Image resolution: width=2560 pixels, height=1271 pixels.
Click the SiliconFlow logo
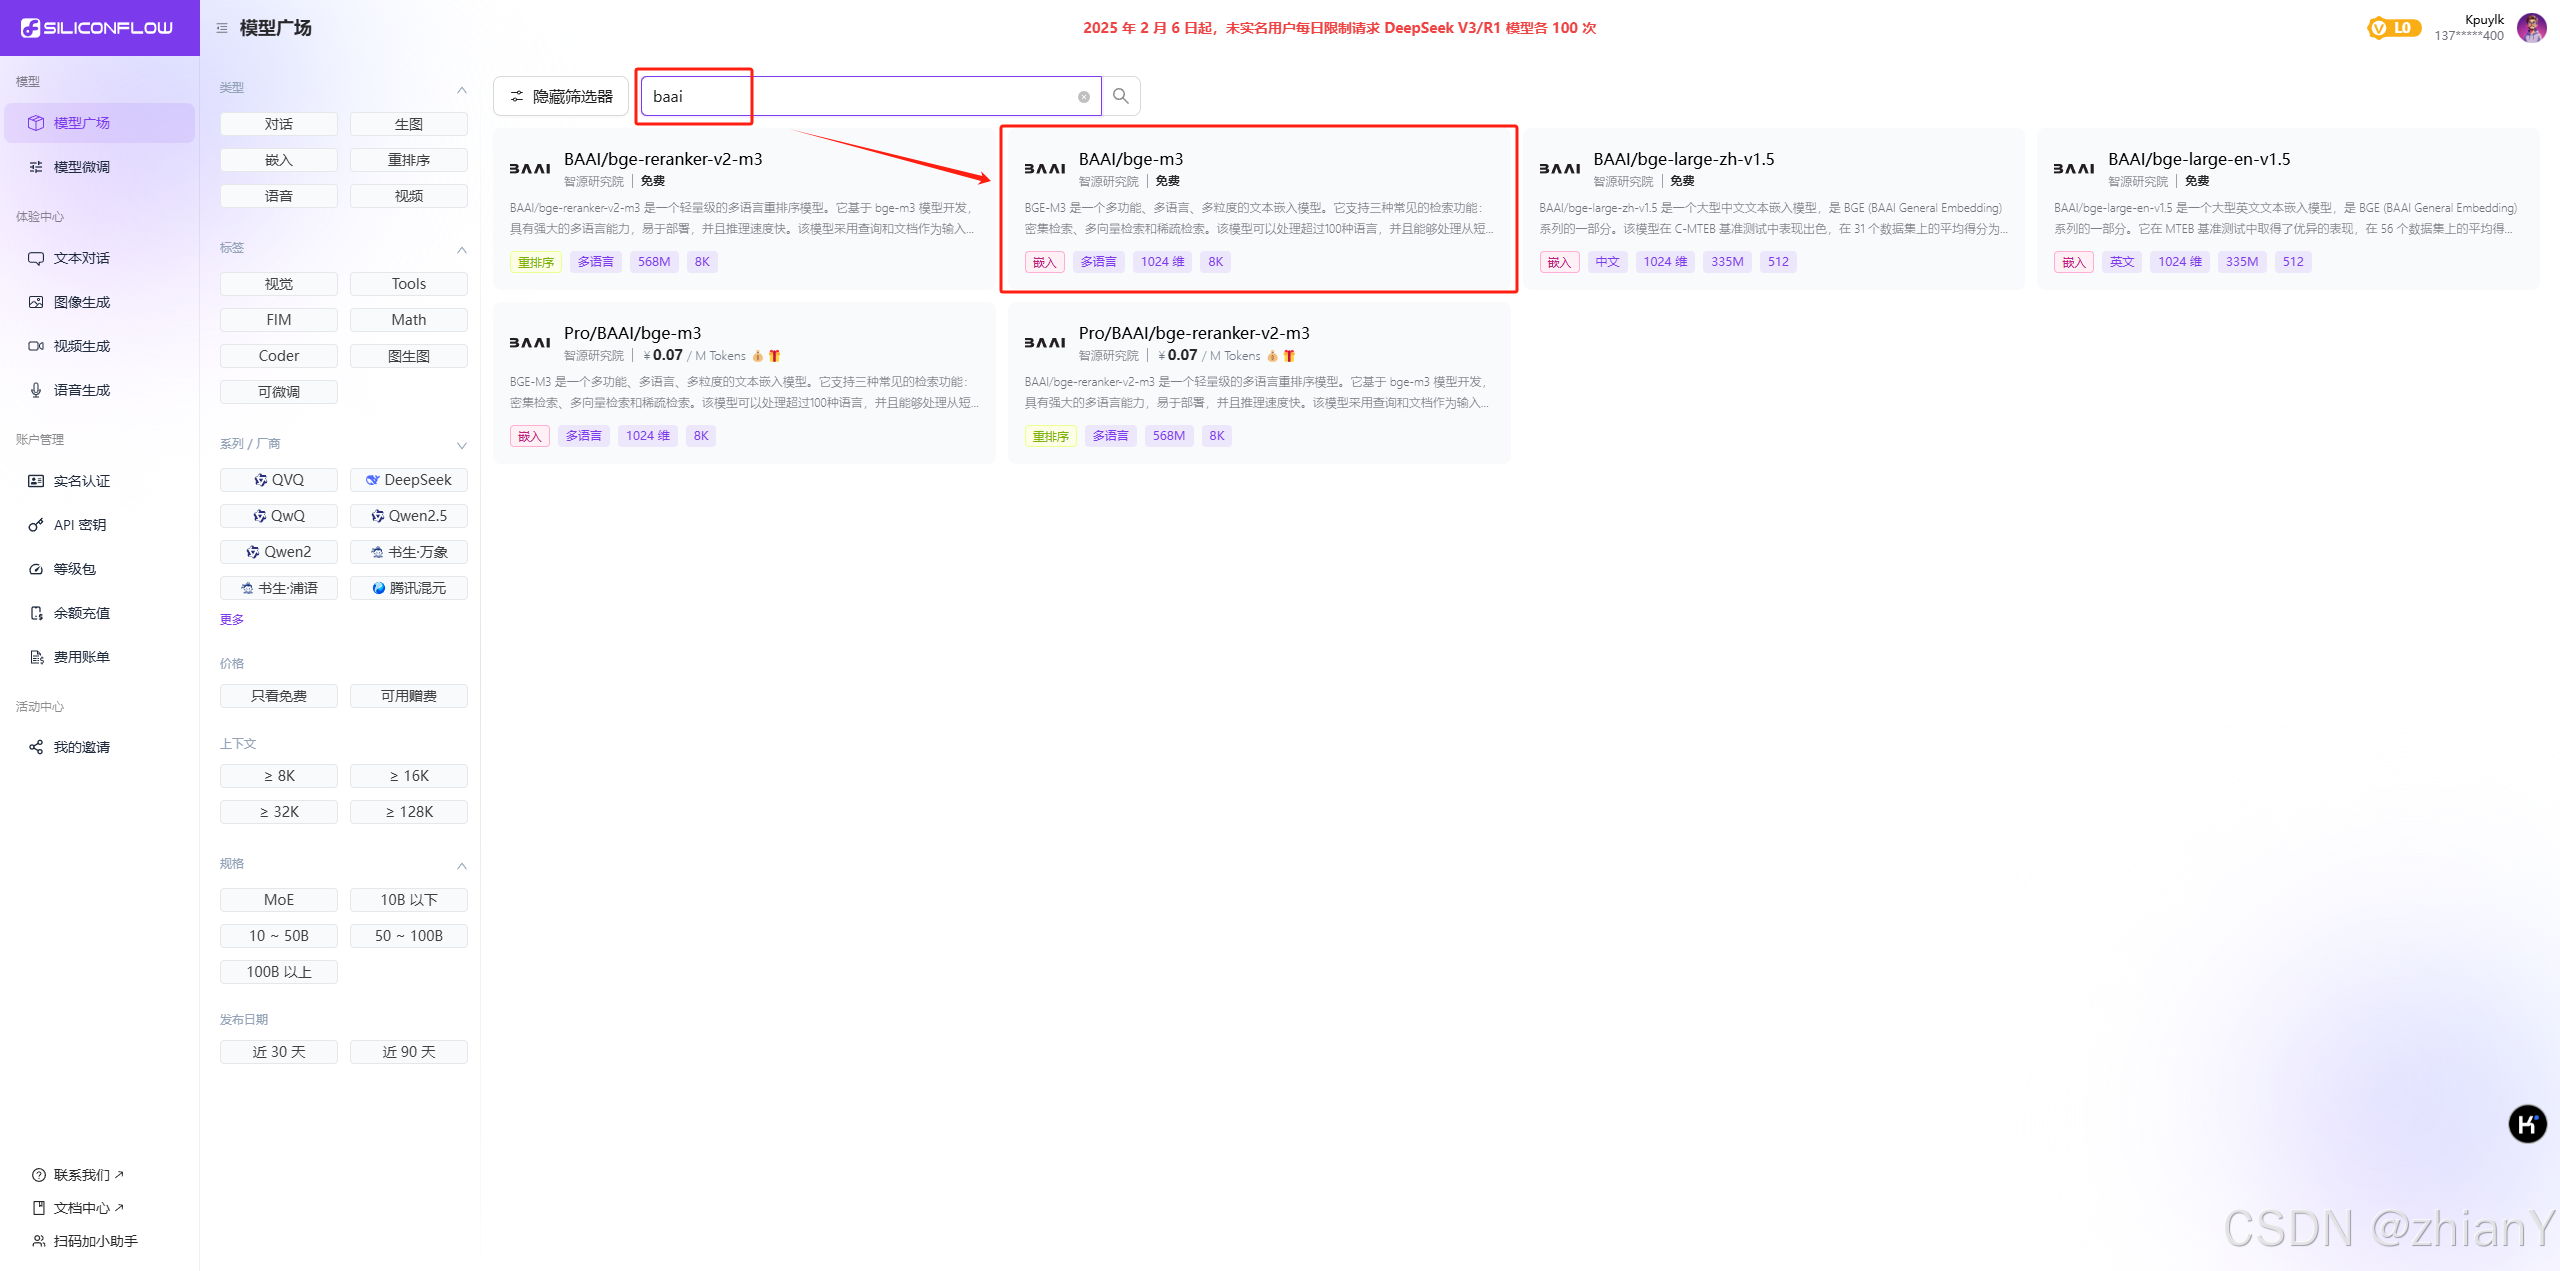[98, 28]
